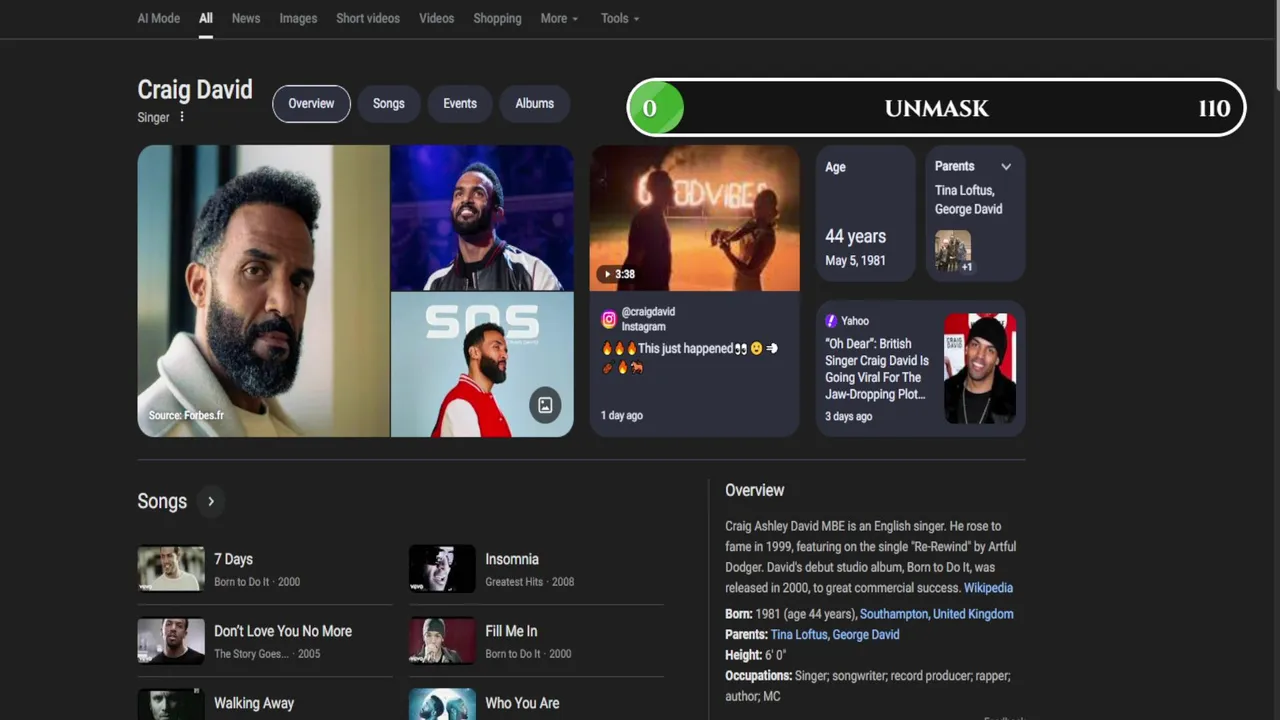Open the George David link in Overview
This screenshot has width=1280, height=720.
point(866,634)
